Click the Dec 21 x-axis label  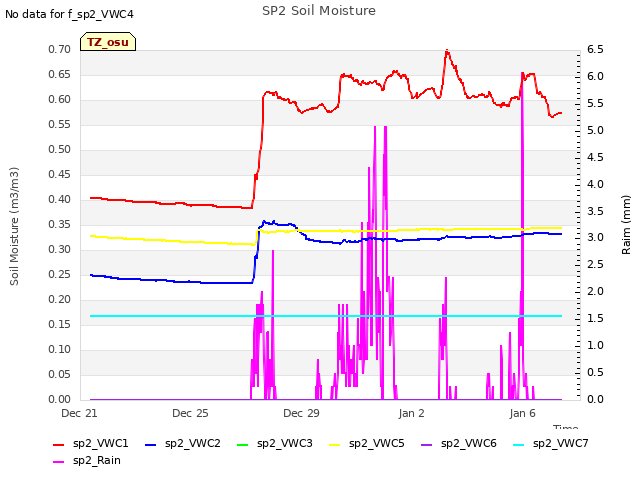tap(79, 413)
